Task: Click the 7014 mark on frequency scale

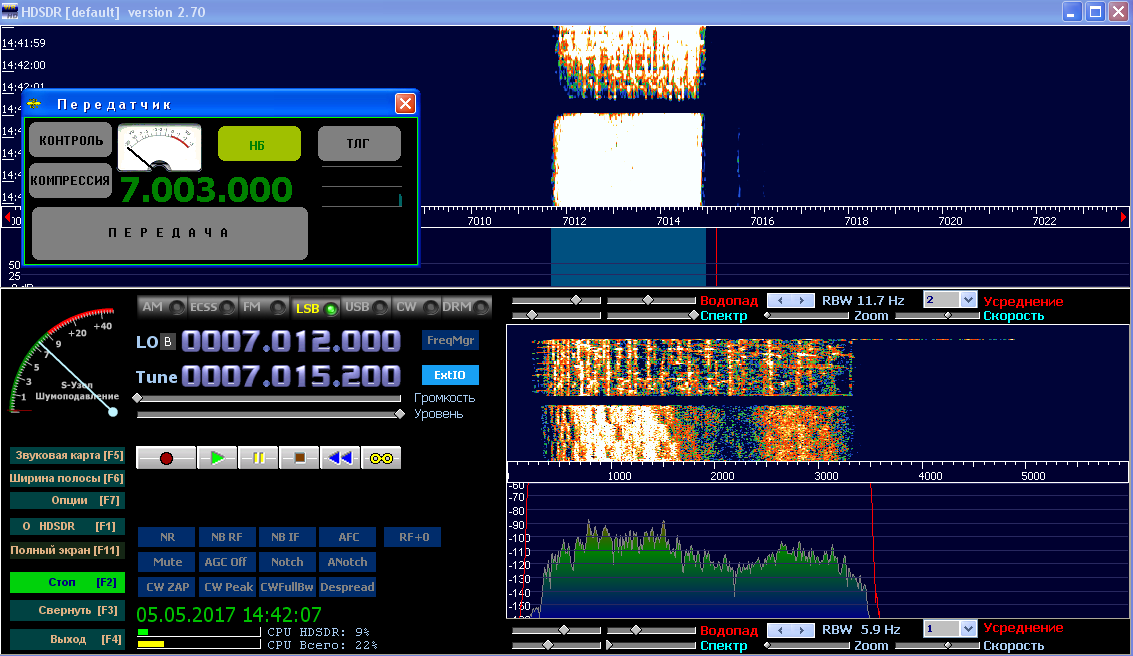Action: pyautogui.click(x=668, y=220)
